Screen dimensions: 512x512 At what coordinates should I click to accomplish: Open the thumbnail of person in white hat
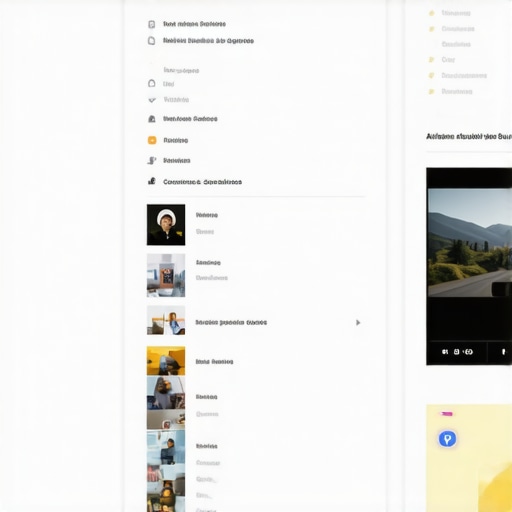(x=166, y=225)
